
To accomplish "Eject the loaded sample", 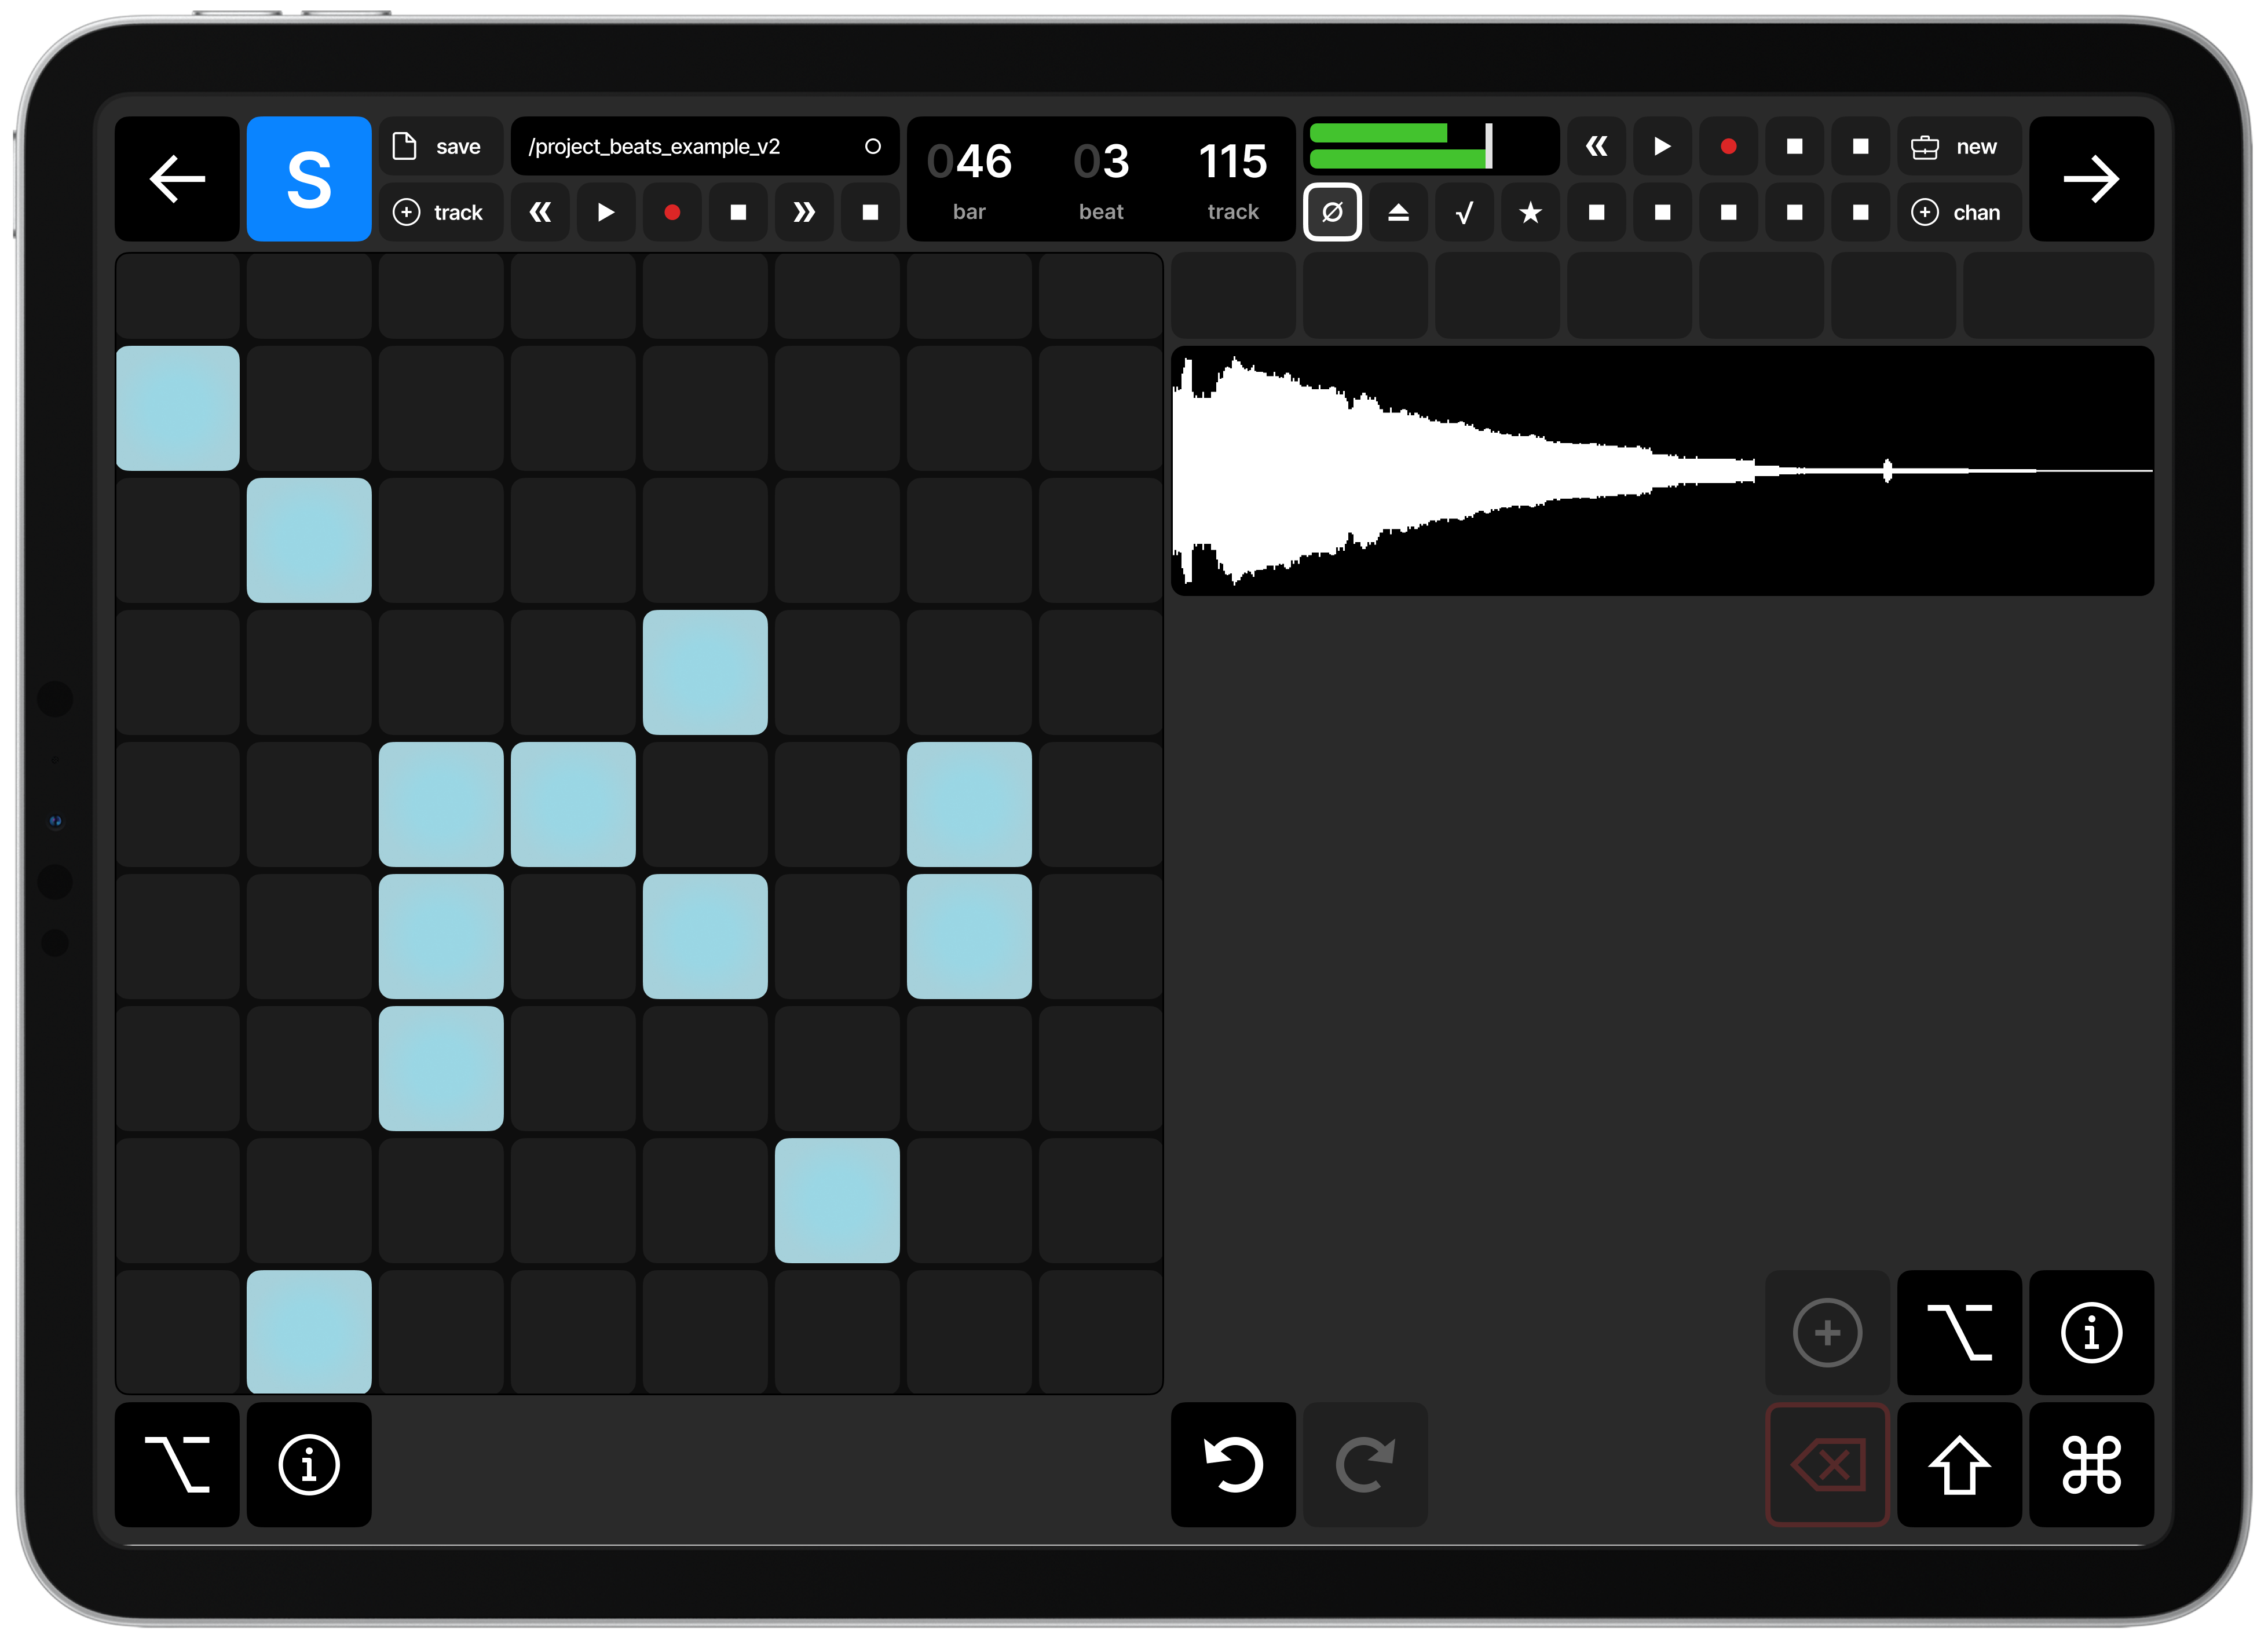I will click(1399, 212).
